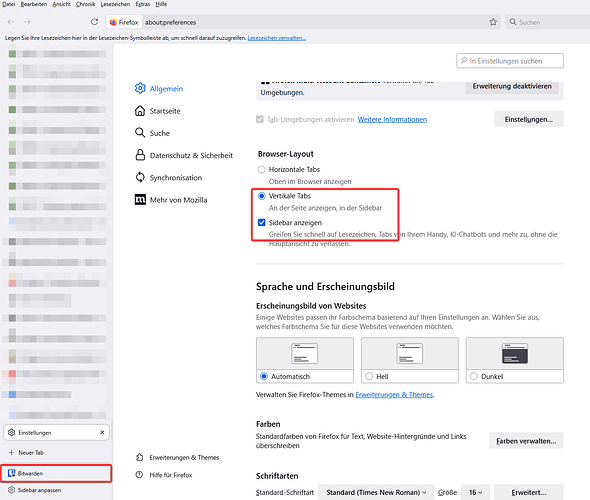Select Horizontale Tabs radio option
Screen dimensions: 590x500
(x=262, y=170)
